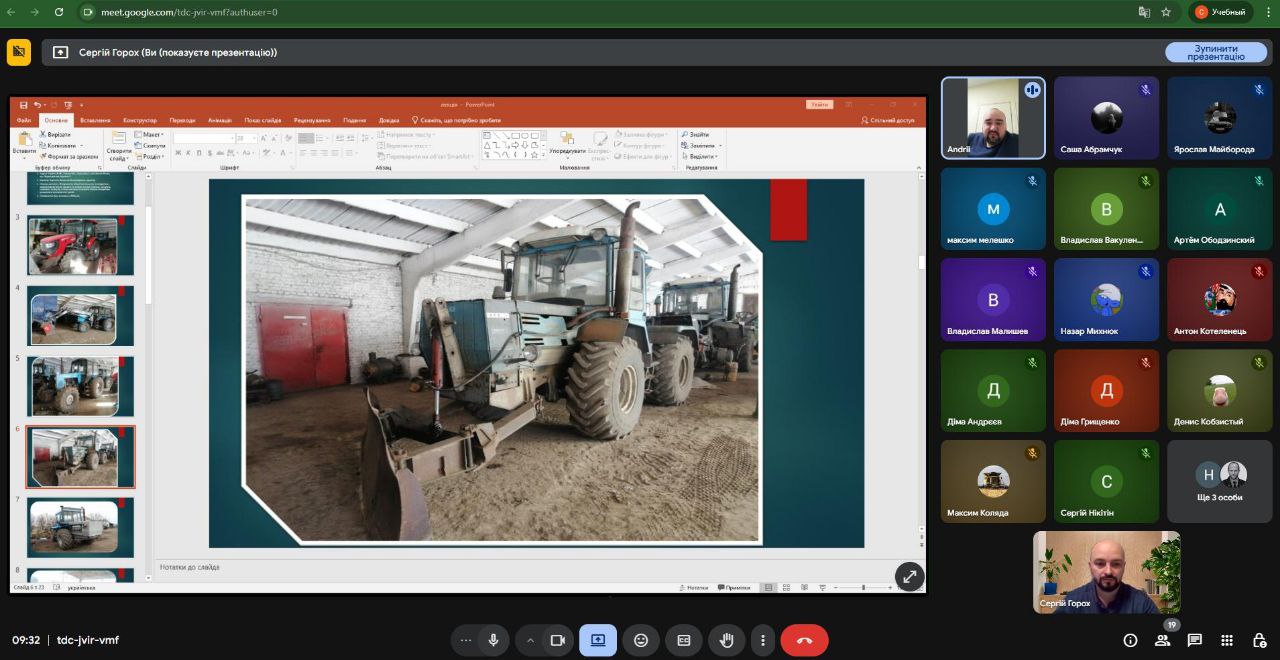Open audio settings via dots beside microphone
Screen dimensions: 1280x660
point(465,640)
